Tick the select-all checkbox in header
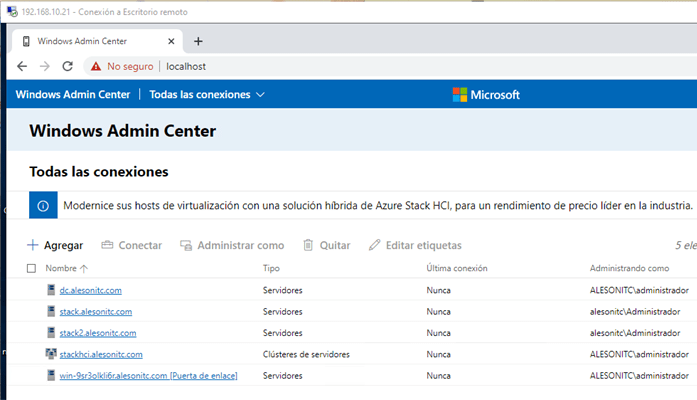The height and width of the screenshot is (400, 697). click(31, 268)
